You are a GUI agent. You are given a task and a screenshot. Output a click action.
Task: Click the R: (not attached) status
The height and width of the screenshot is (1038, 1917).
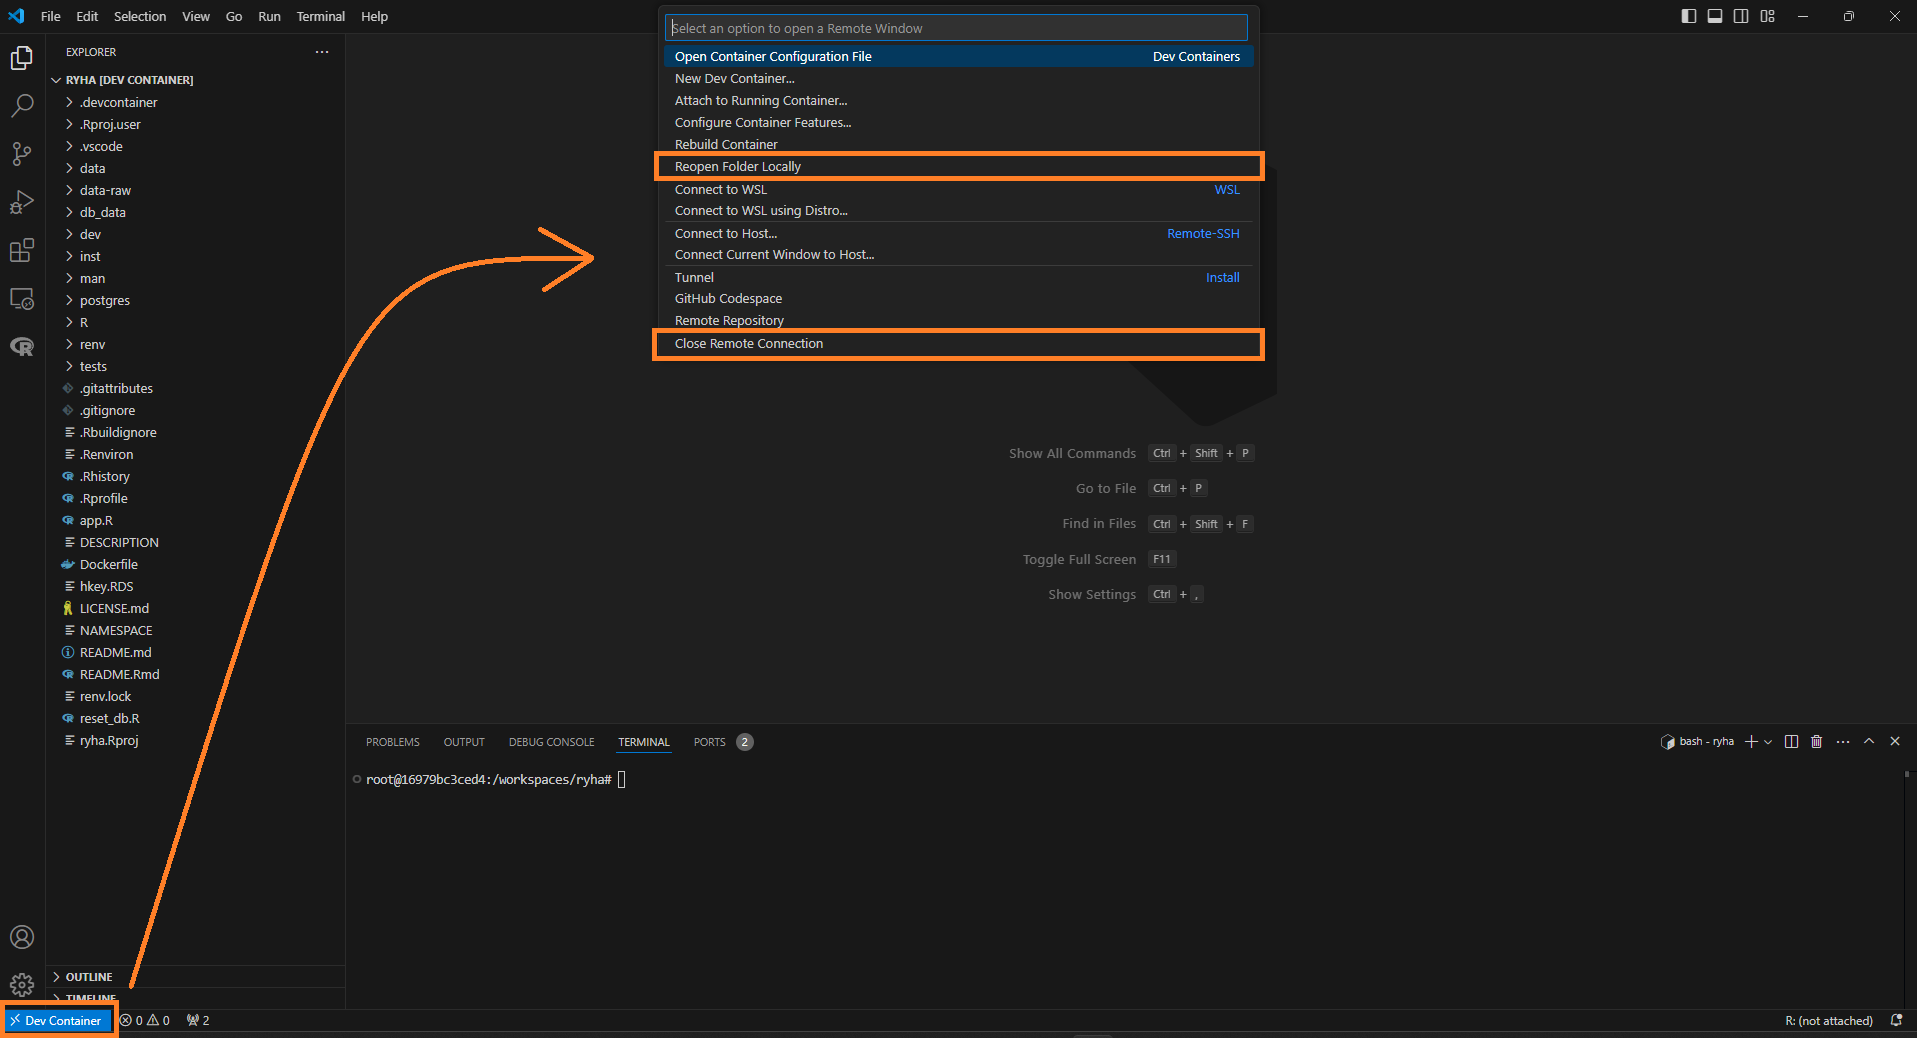[1828, 1020]
